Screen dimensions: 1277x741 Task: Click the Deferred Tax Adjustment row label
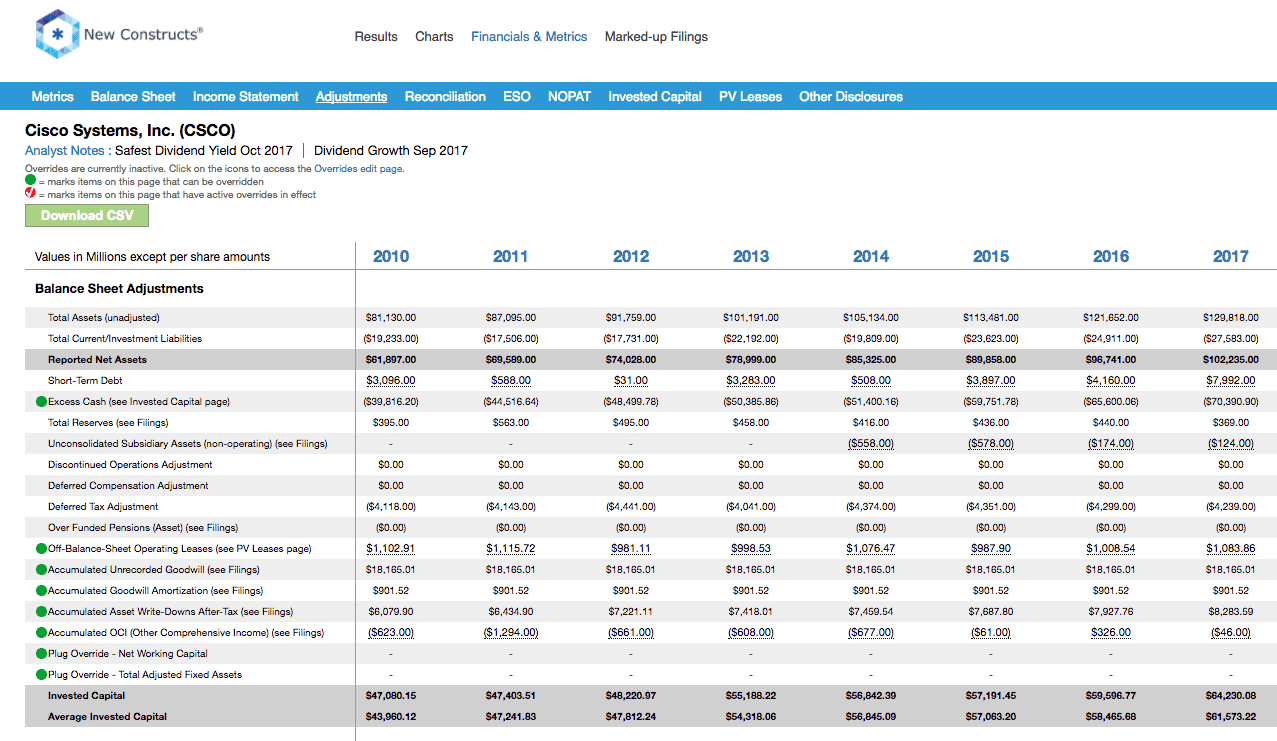point(103,507)
